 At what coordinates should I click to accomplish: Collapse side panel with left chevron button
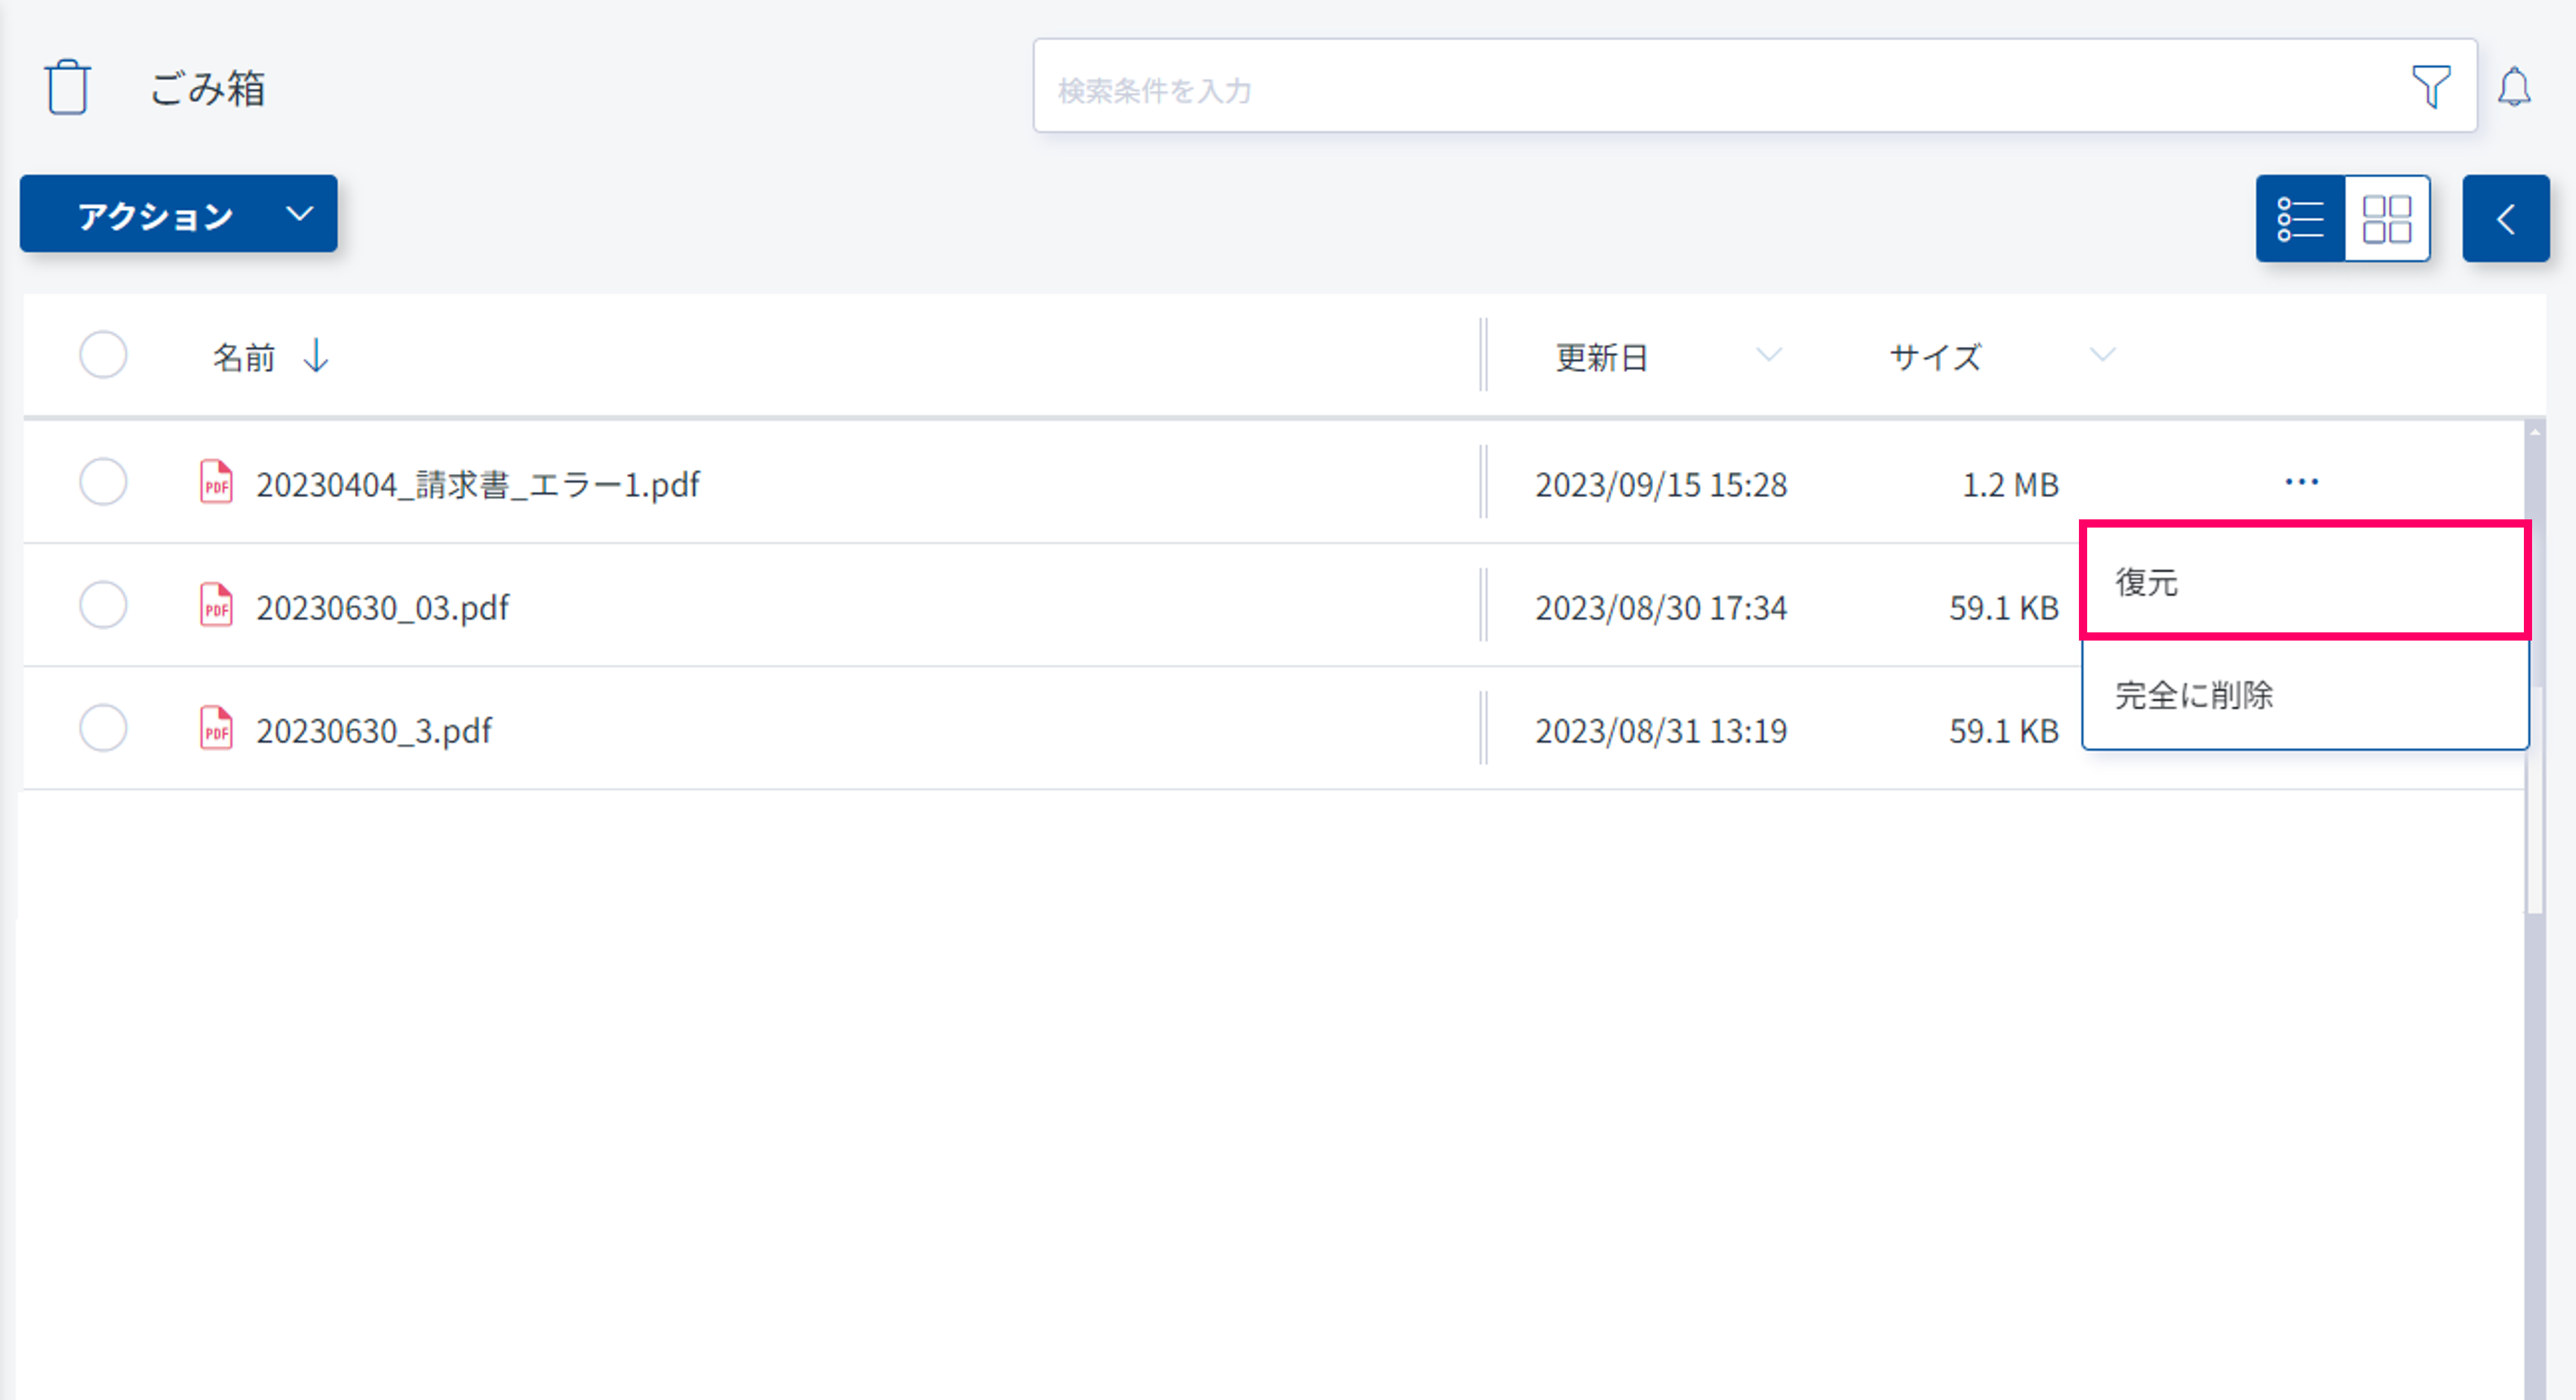2505,219
